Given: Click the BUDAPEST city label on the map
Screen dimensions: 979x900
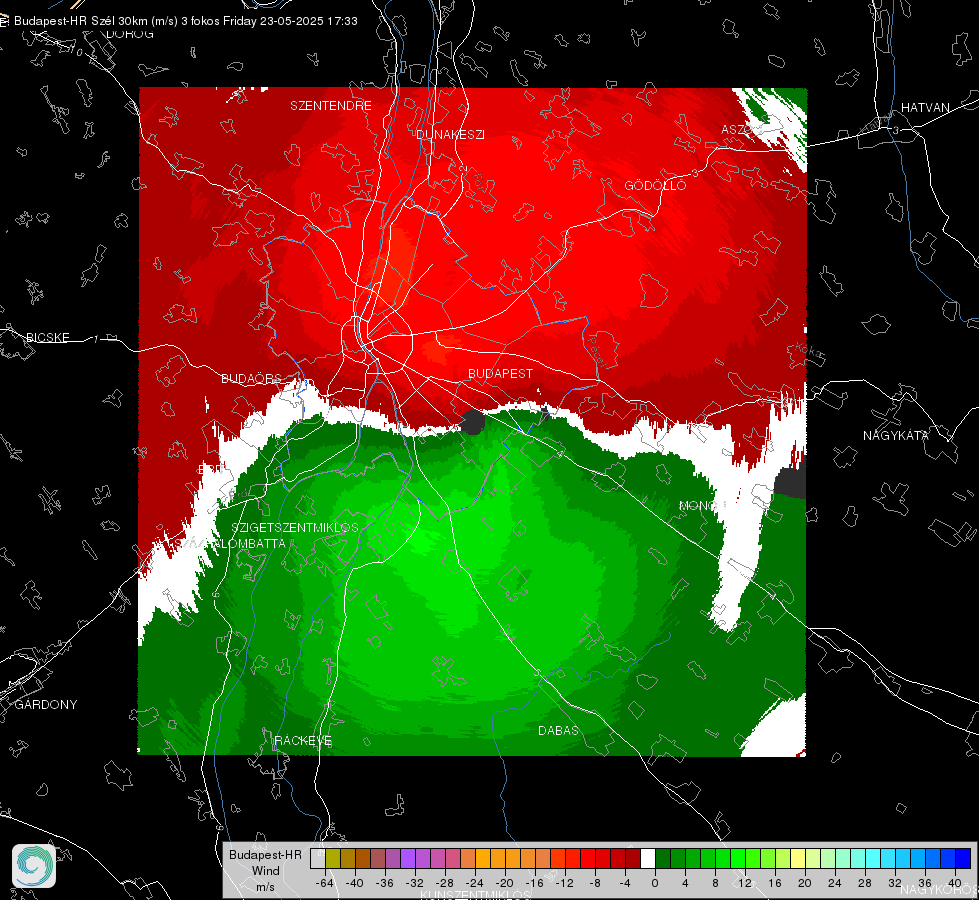Looking at the screenshot, I should click(500, 373).
